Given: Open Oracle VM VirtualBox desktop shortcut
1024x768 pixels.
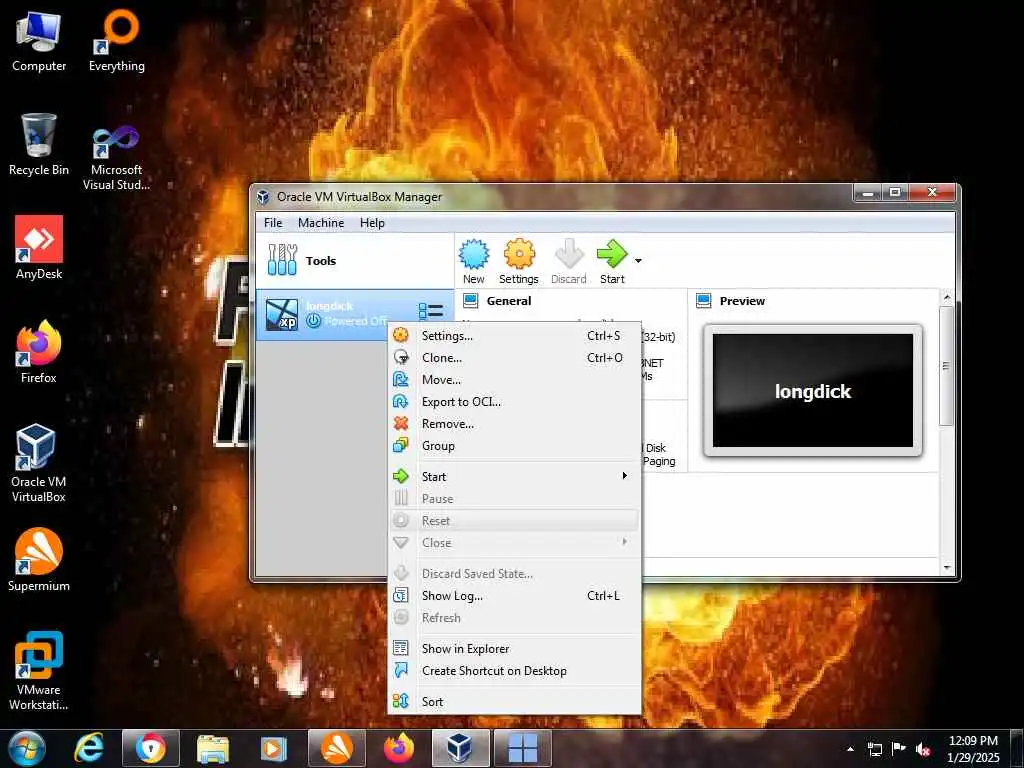Looking at the screenshot, I should pos(38,462).
